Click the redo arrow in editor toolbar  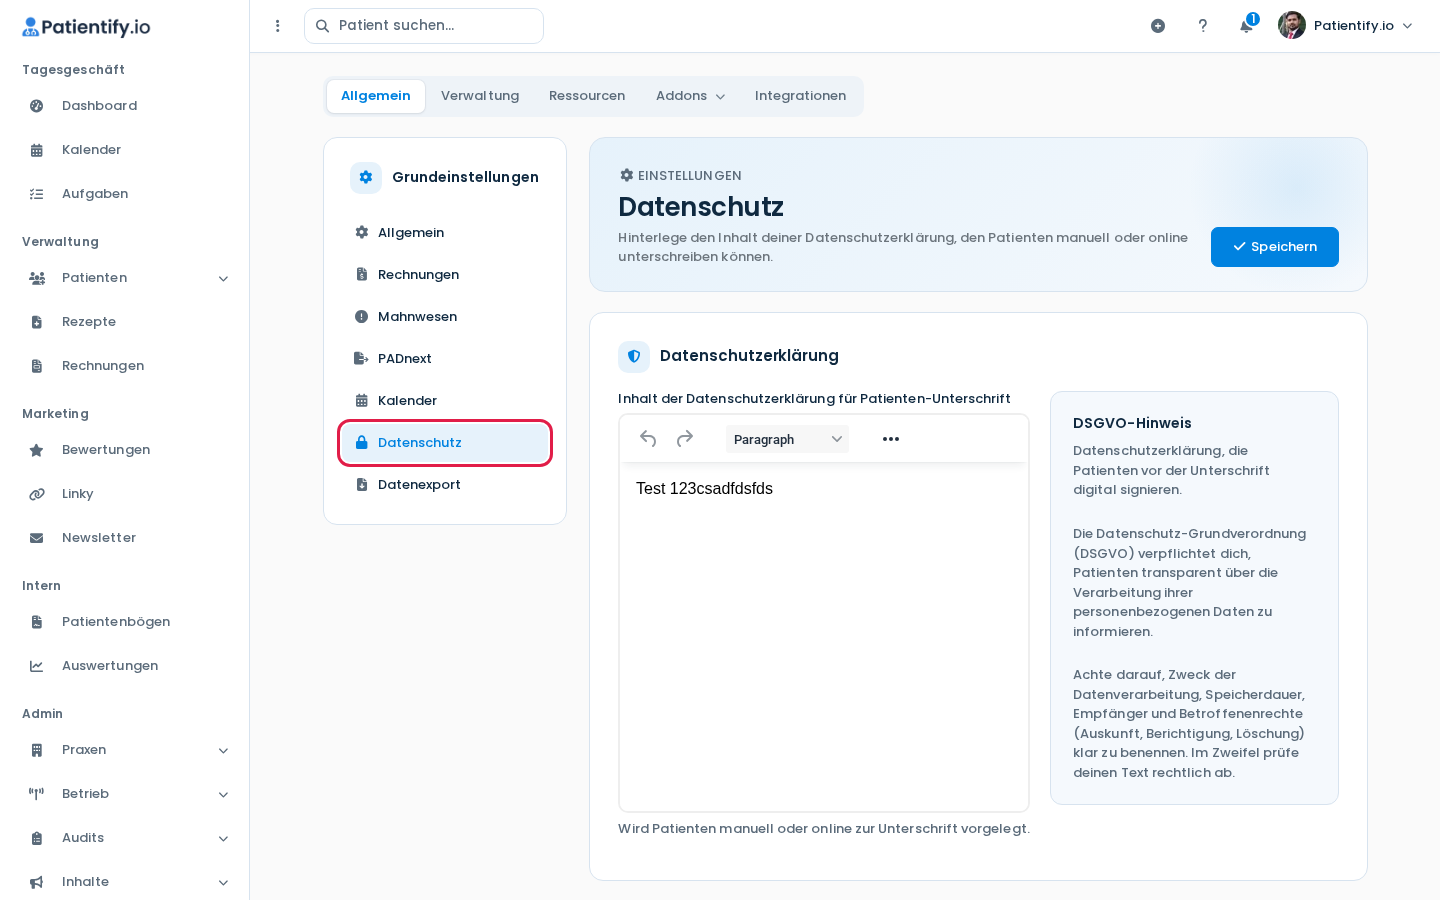coord(685,439)
